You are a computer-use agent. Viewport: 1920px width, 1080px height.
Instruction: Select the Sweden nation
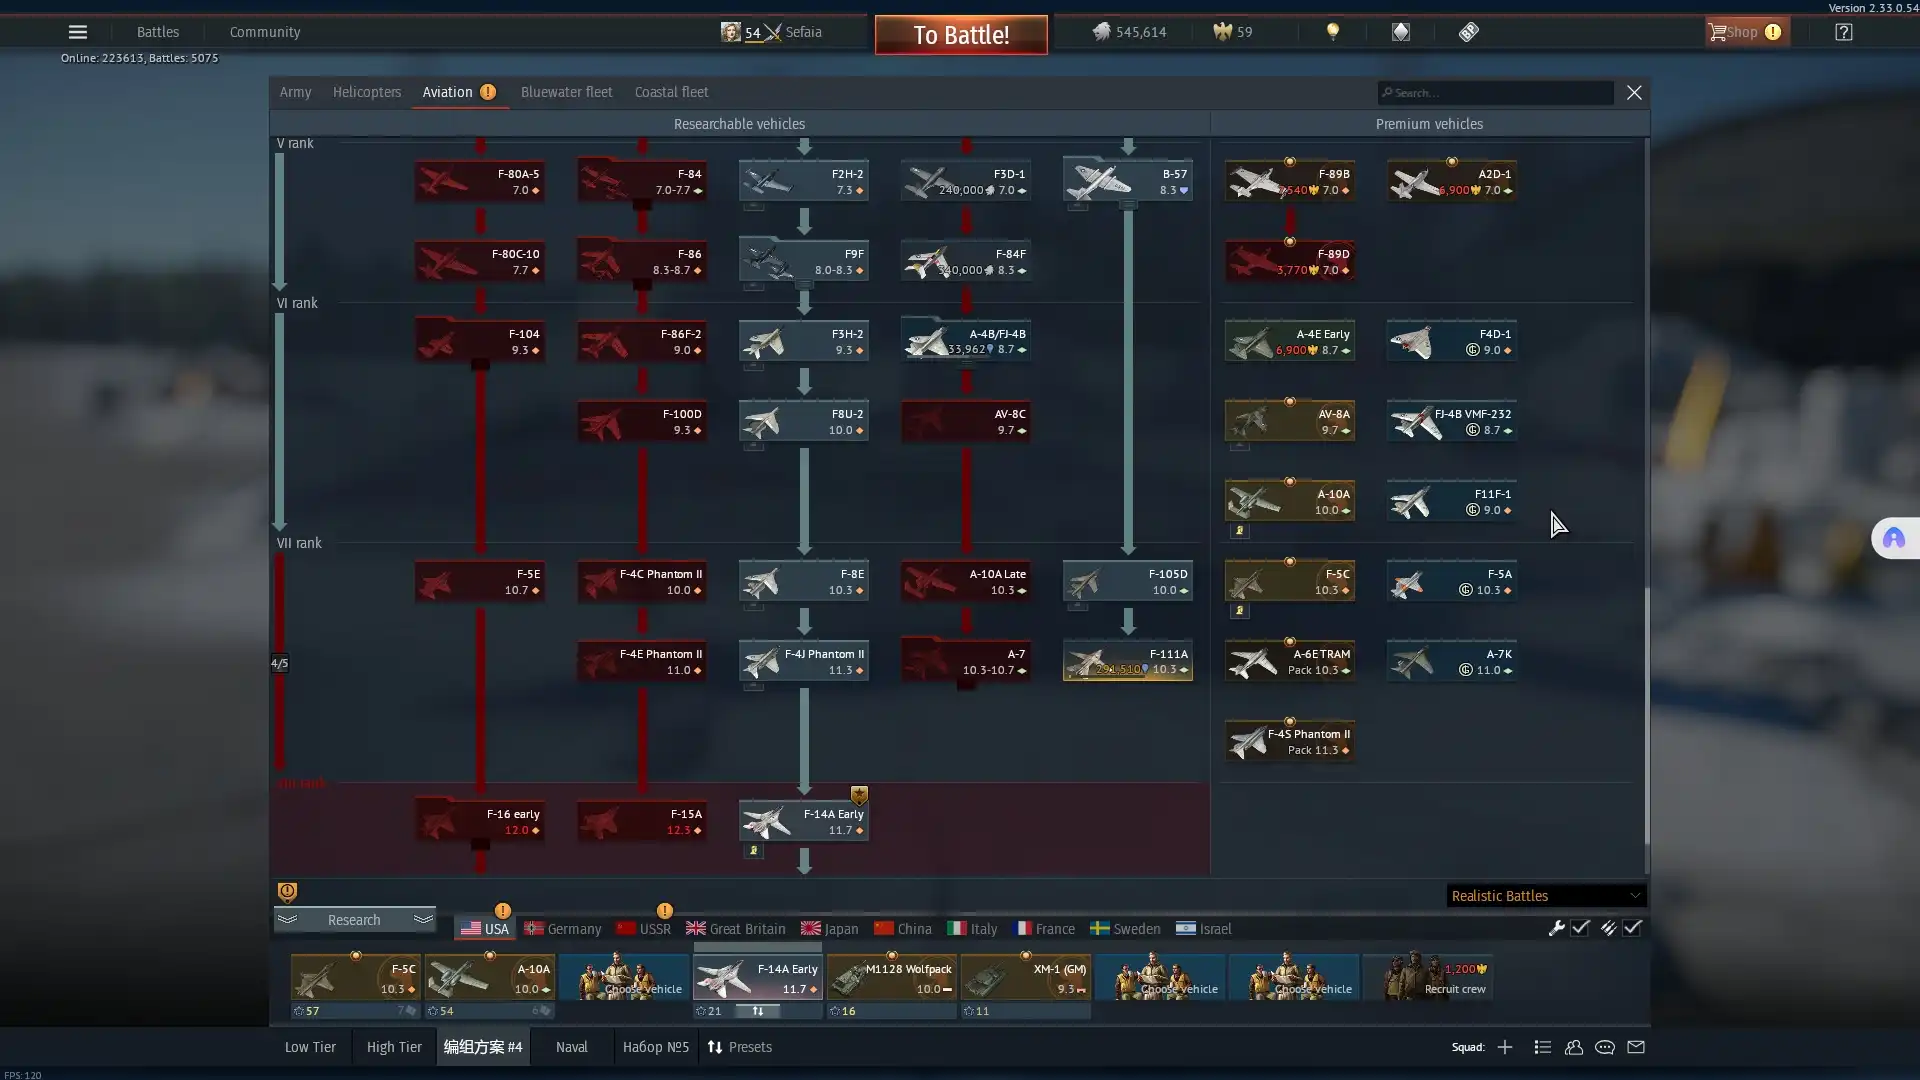[x=1125, y=929]
